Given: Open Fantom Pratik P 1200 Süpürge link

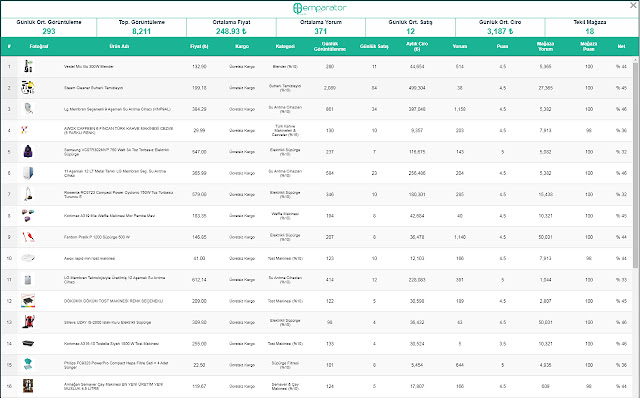Looking at the screenshot, I should [97, 237].
